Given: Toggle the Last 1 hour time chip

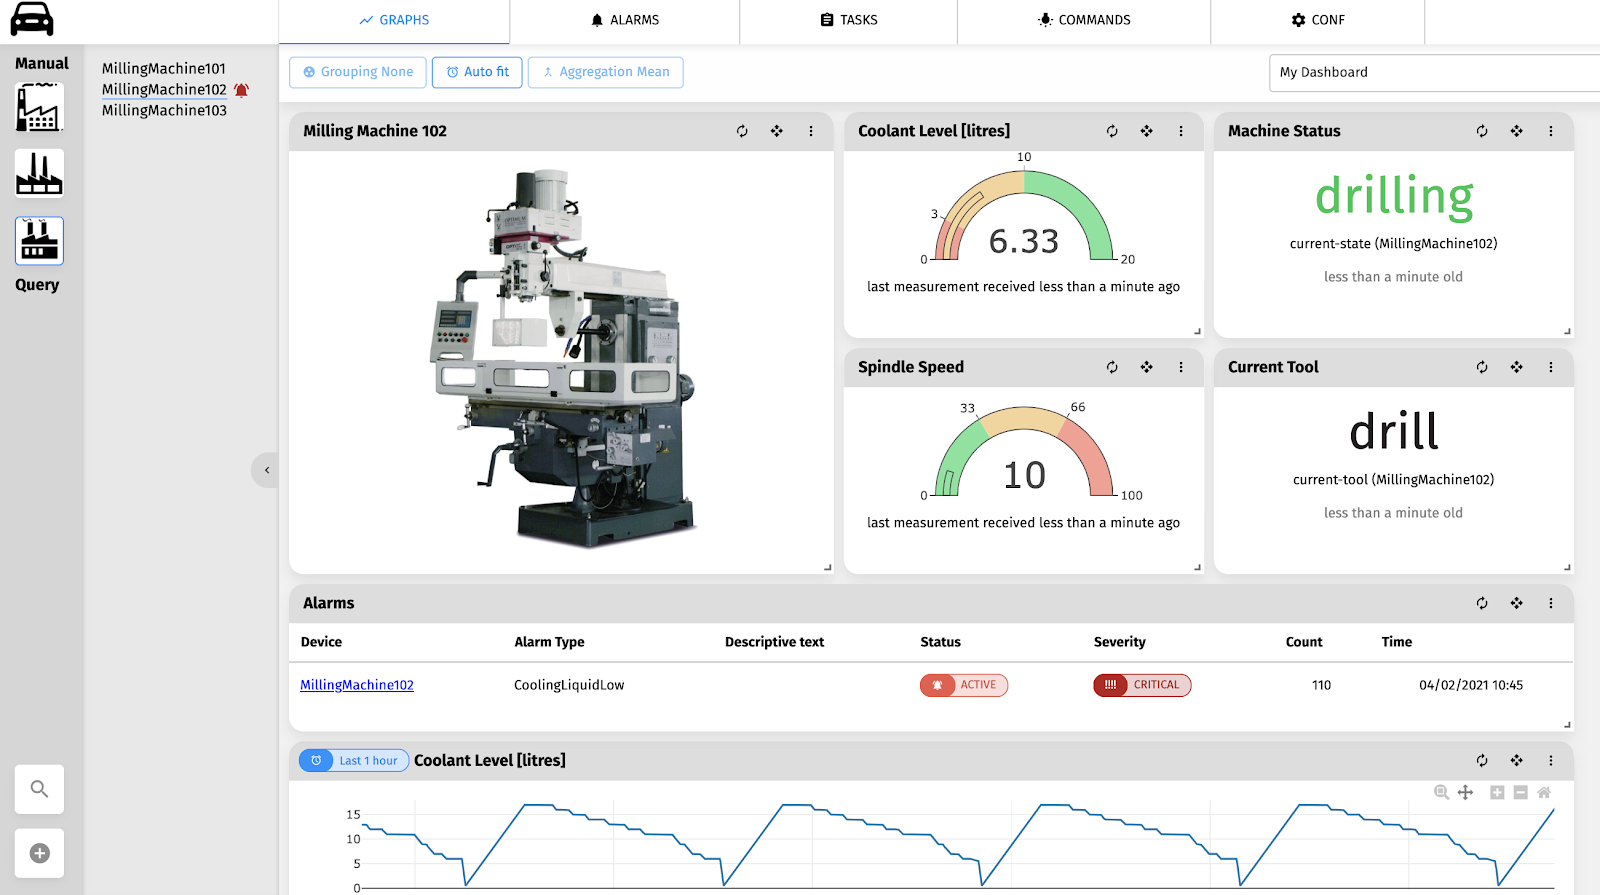Looking at the screenshot, I should 354,760.
